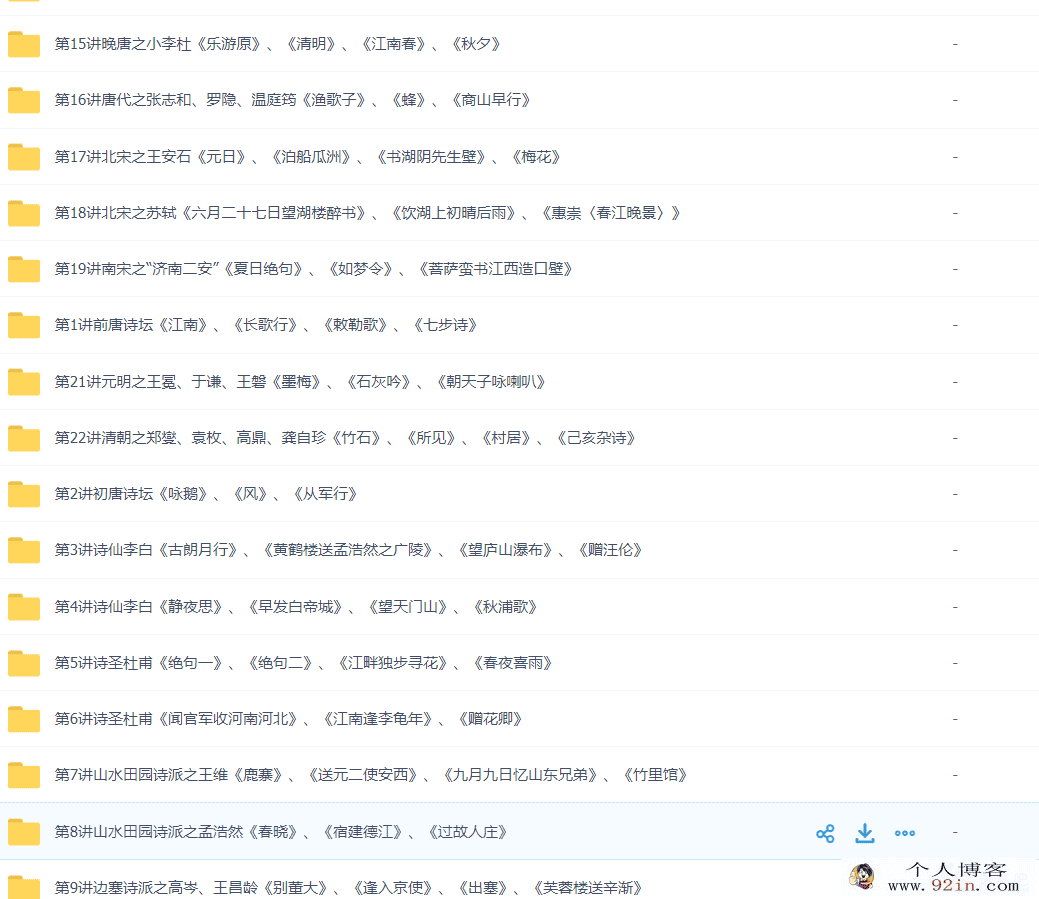Click the folder icon for 第2讲初唐诗坛
Image resolution: width=1039 pixels, height=899 pixels.
click(x=24, y=494)
